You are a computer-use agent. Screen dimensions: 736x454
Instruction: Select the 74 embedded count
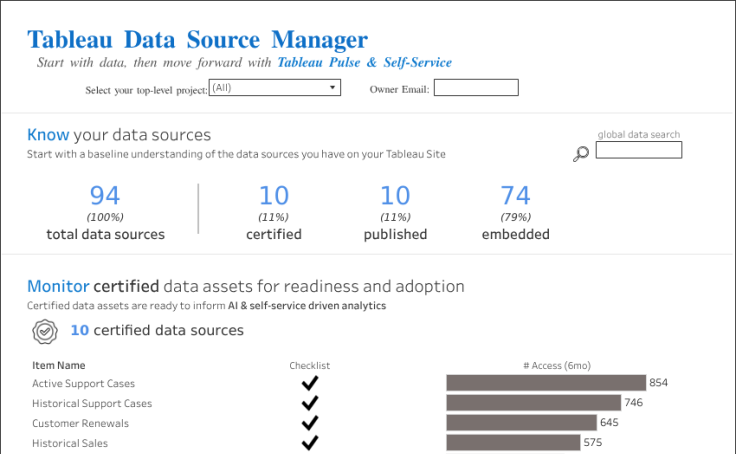tap(515, 196)
